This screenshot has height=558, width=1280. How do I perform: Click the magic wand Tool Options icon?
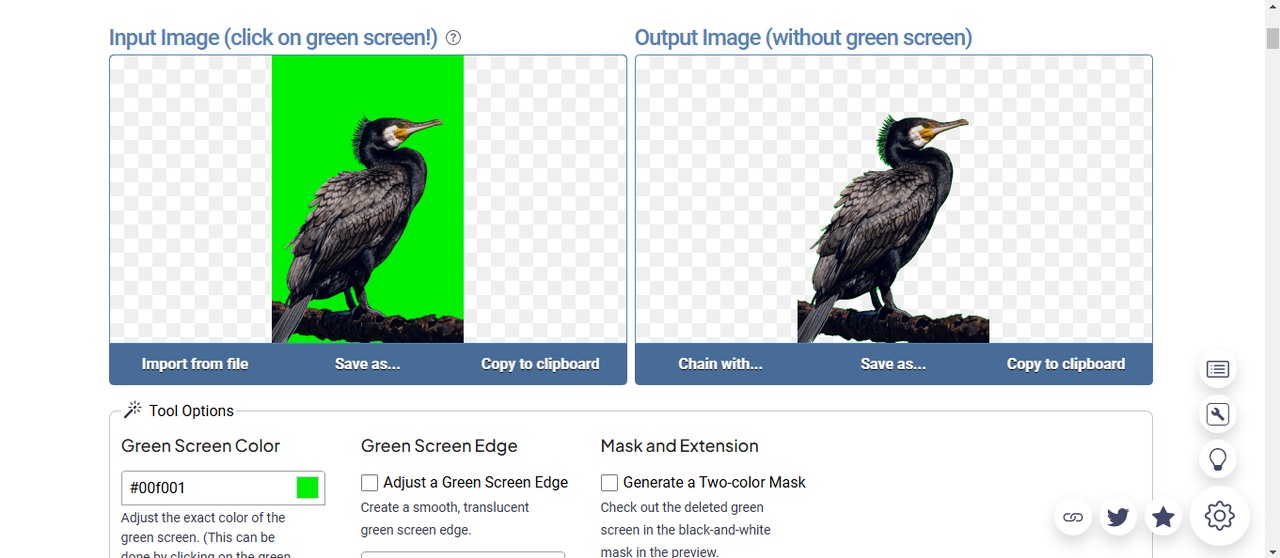point(133,410)
